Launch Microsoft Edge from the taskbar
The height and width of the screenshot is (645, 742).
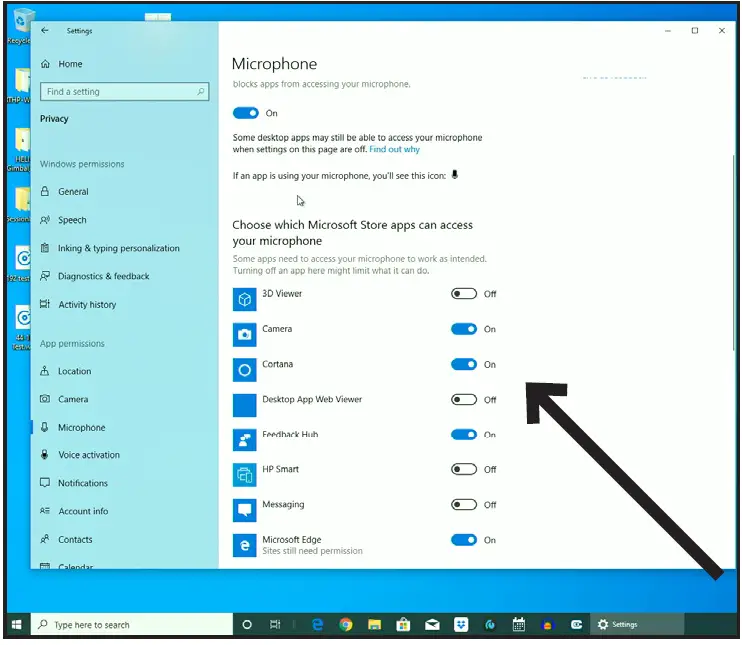[x=318, y=625]
